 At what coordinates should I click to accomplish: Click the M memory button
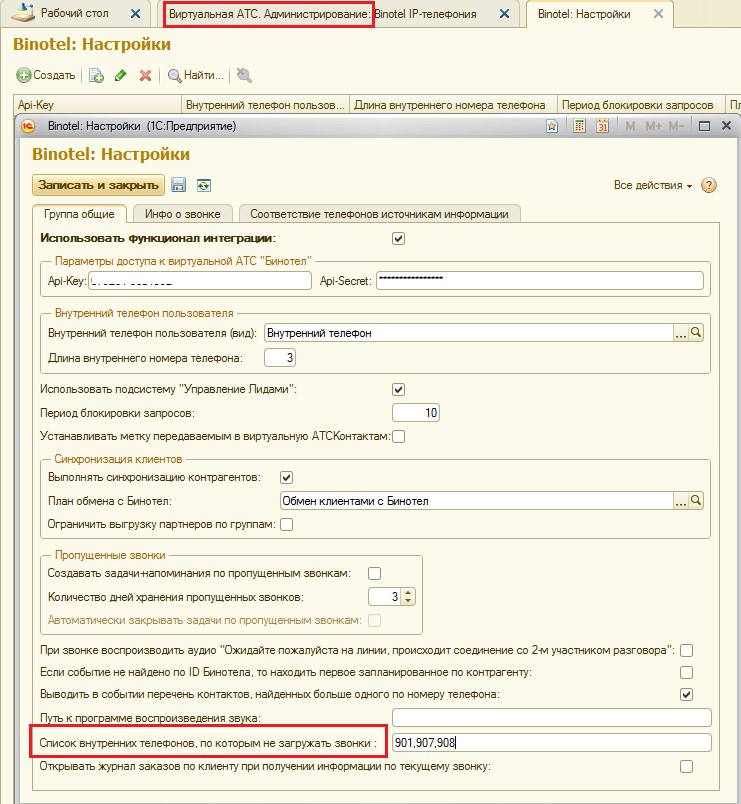coord(630,126)
